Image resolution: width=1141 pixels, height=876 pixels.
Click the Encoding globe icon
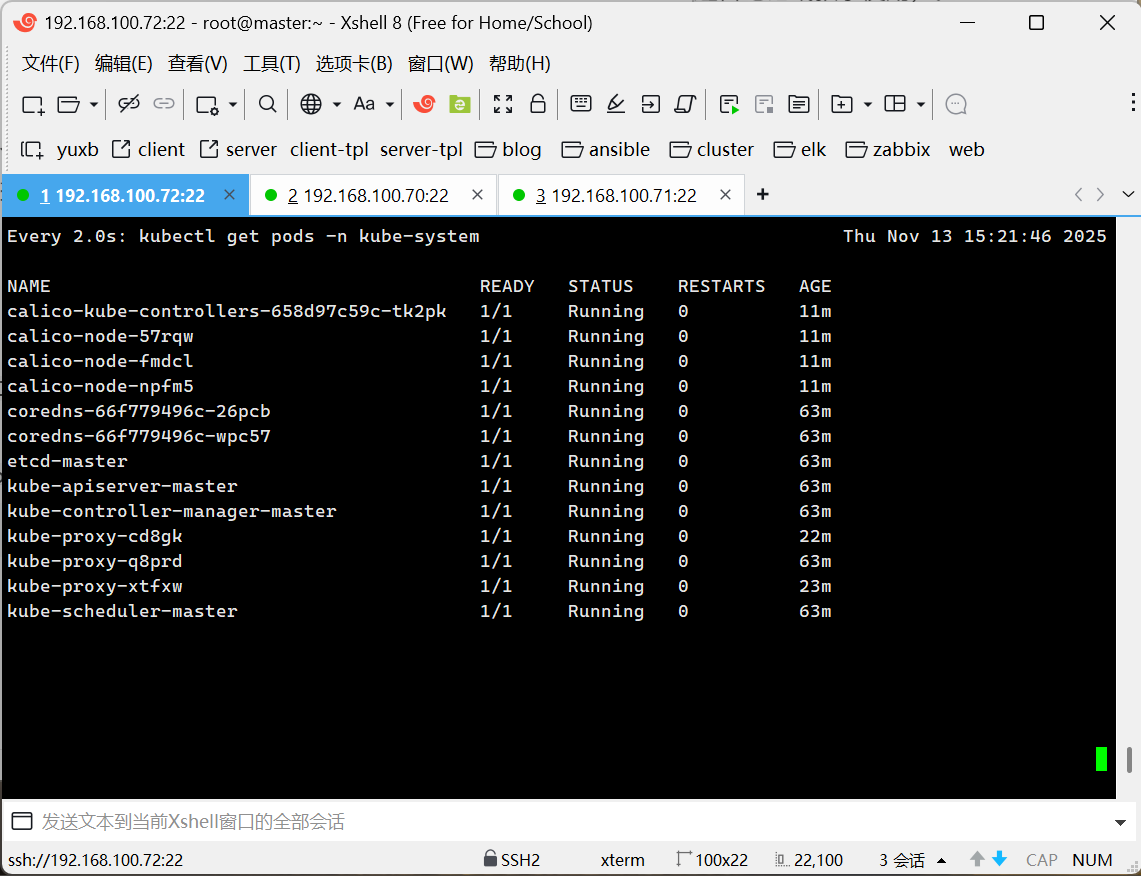[x=311, y=104]
